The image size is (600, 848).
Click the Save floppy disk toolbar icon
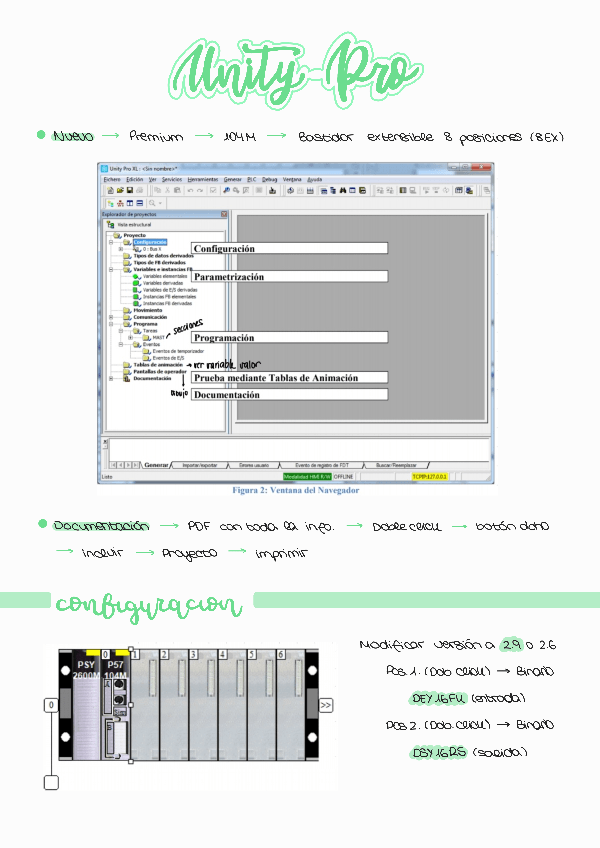tap(130, 190)
